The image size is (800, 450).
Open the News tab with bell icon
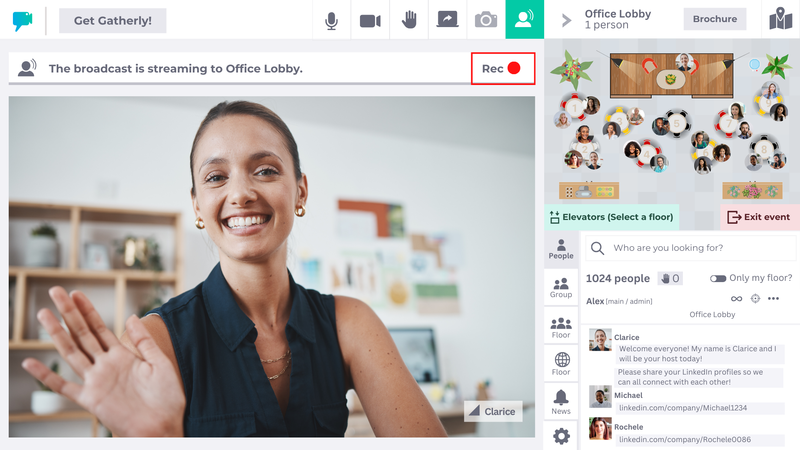(x=561, y=403)
